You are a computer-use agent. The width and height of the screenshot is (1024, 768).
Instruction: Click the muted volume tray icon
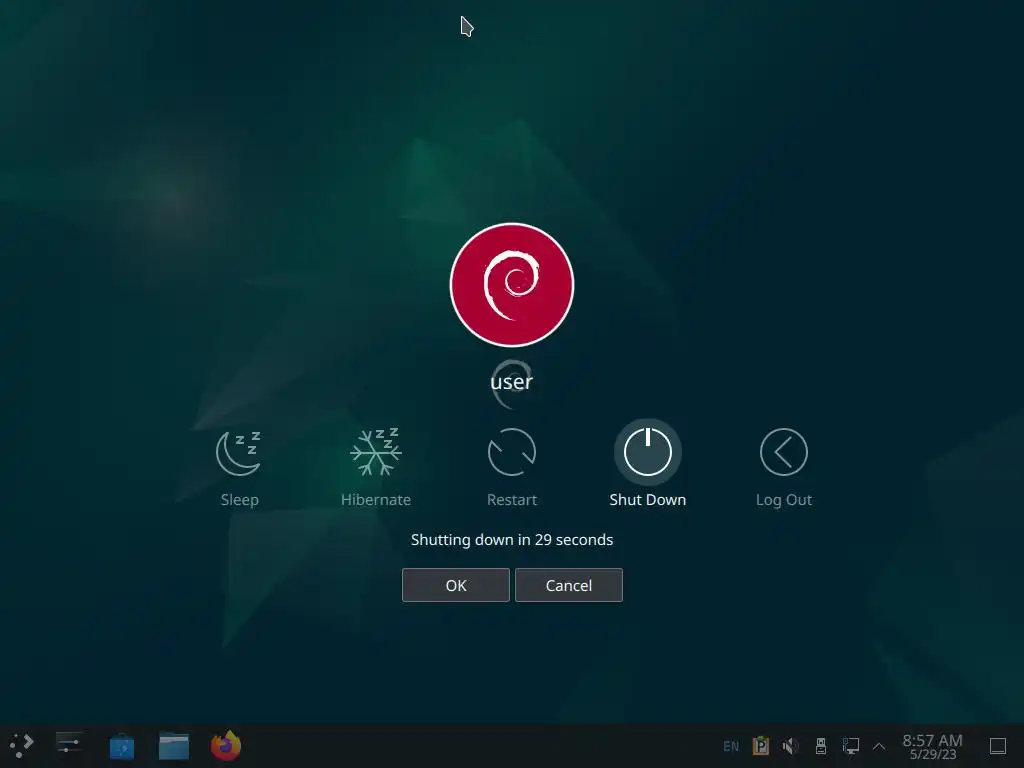click(x=790, y=746)
